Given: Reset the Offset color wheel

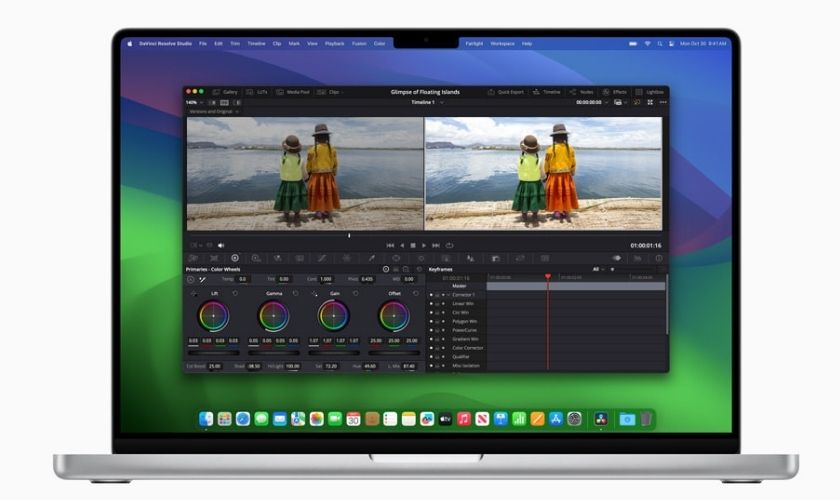Looking at the screenshot, I should pyautogui.click(x=416, y=294).
